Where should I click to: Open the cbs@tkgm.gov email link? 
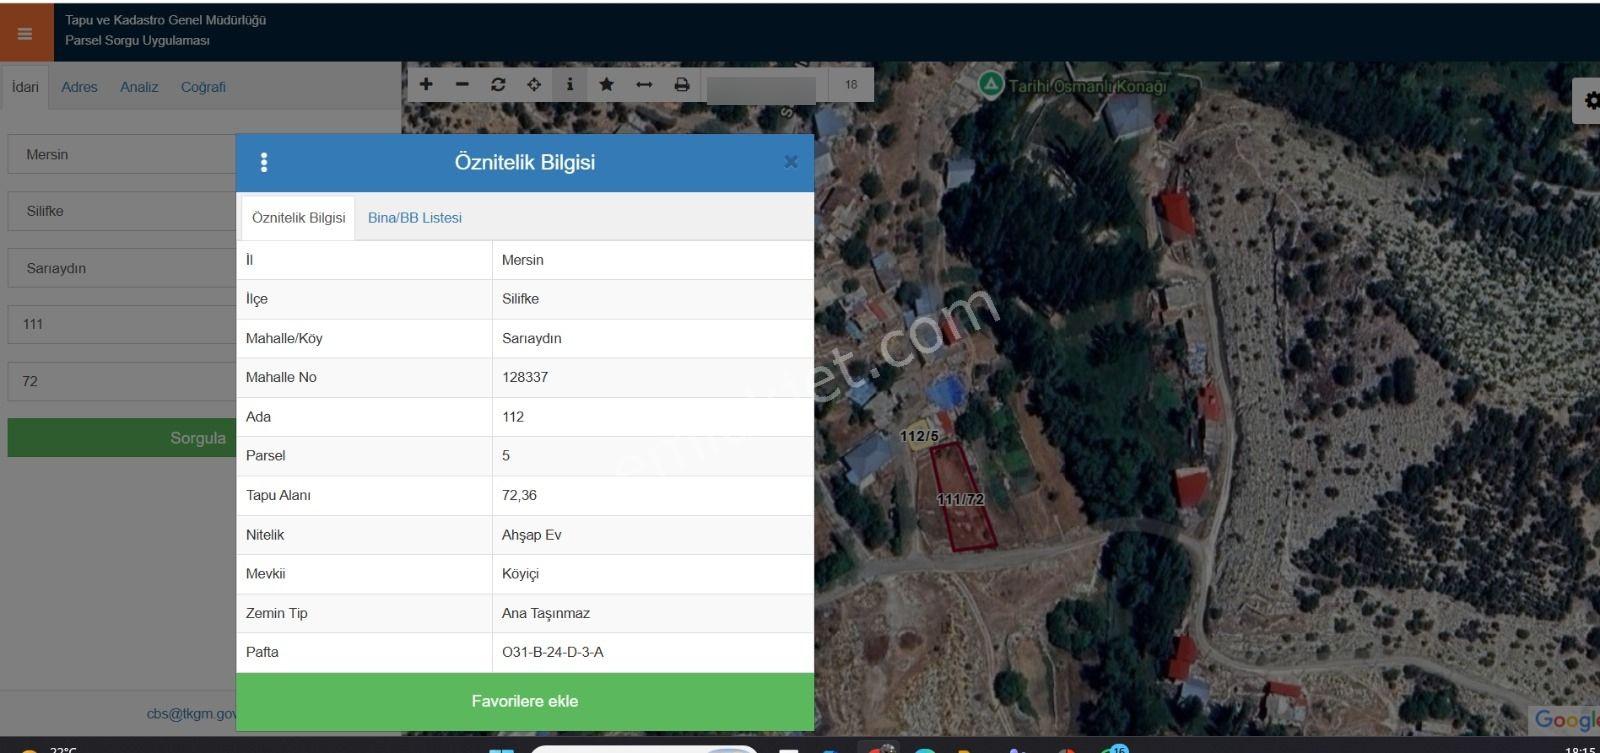coord(191,714)
